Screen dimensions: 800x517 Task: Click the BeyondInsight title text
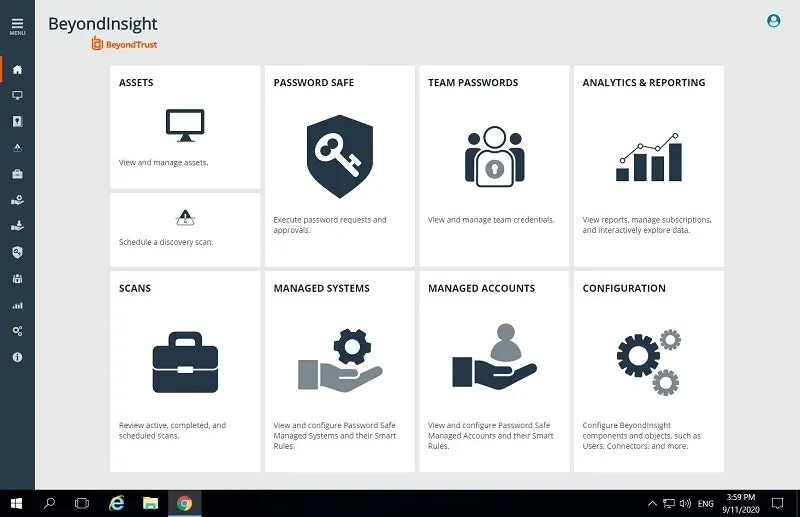tap(103, 24)
